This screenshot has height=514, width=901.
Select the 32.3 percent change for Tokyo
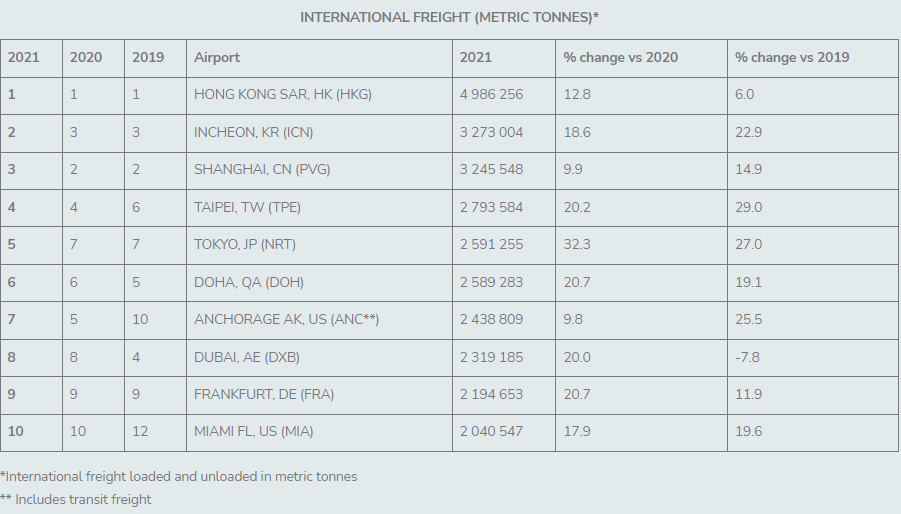(x=576, y=245)
